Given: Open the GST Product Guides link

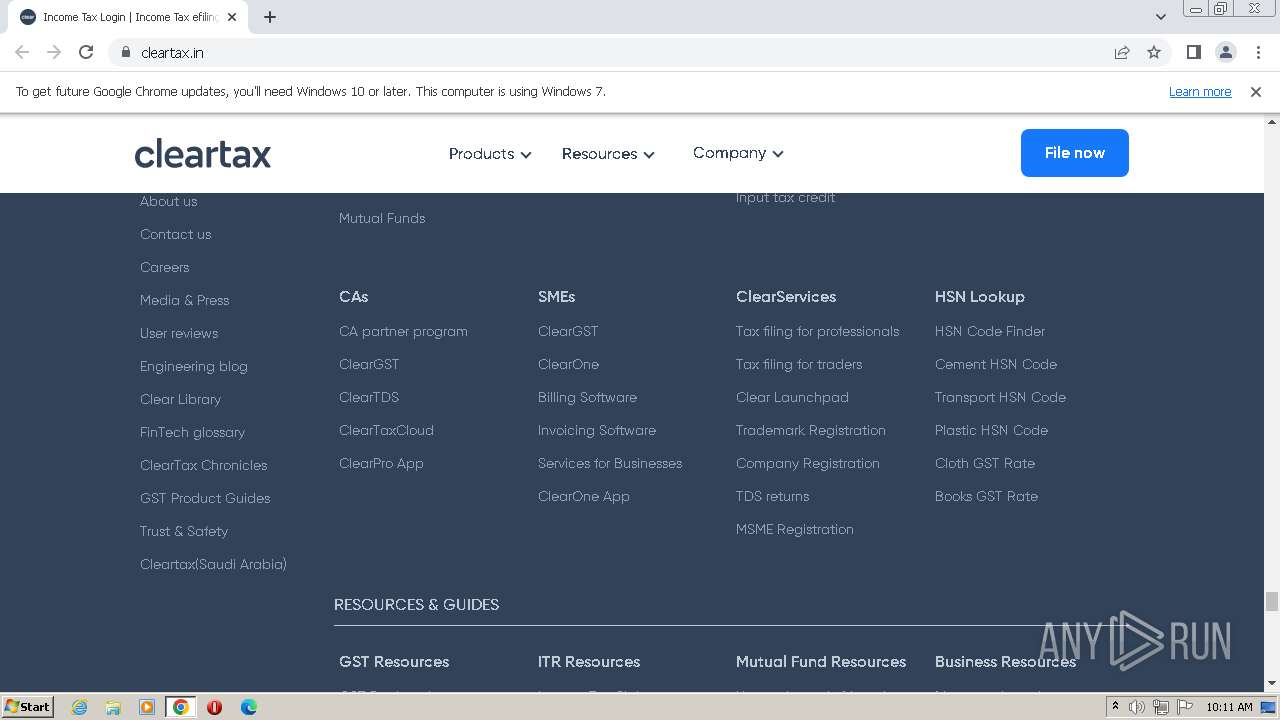Looking at the screenshot, I should [x=205, y=498].
